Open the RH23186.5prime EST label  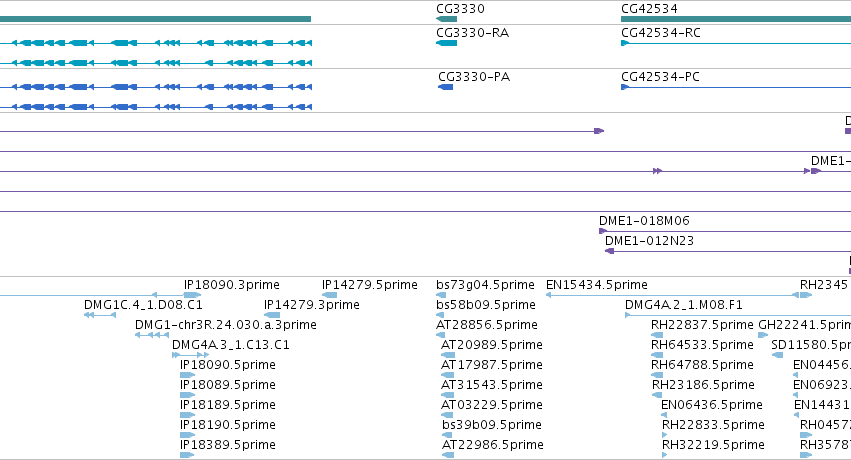click(x=703, y=385)
